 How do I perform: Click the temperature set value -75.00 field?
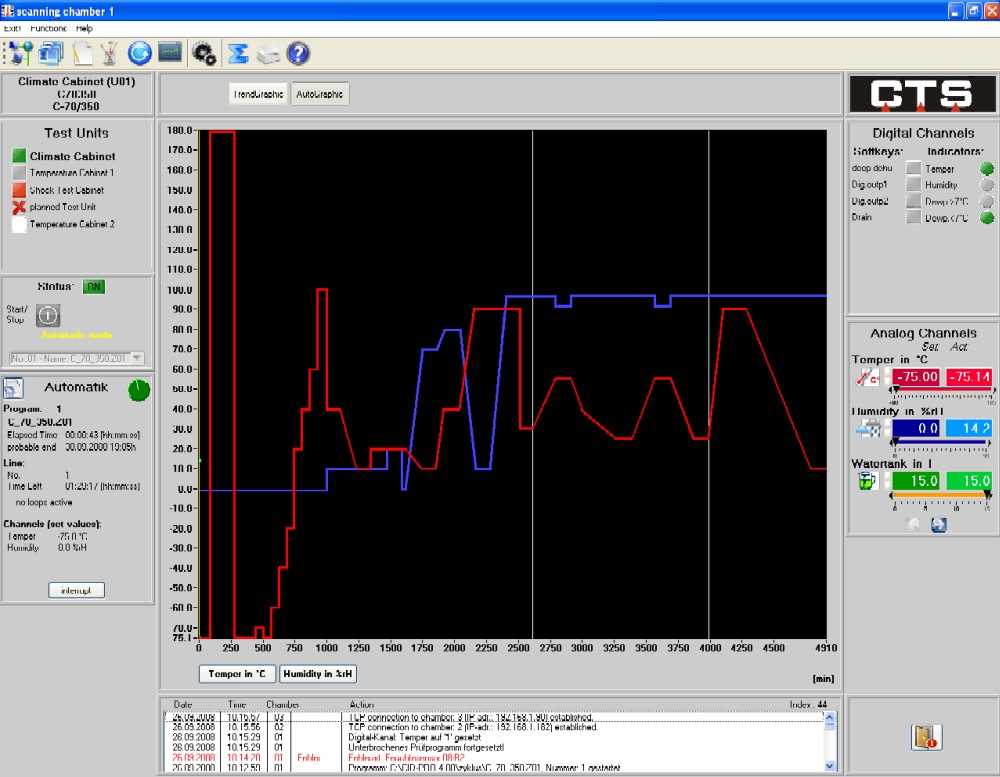coord(916,377)
